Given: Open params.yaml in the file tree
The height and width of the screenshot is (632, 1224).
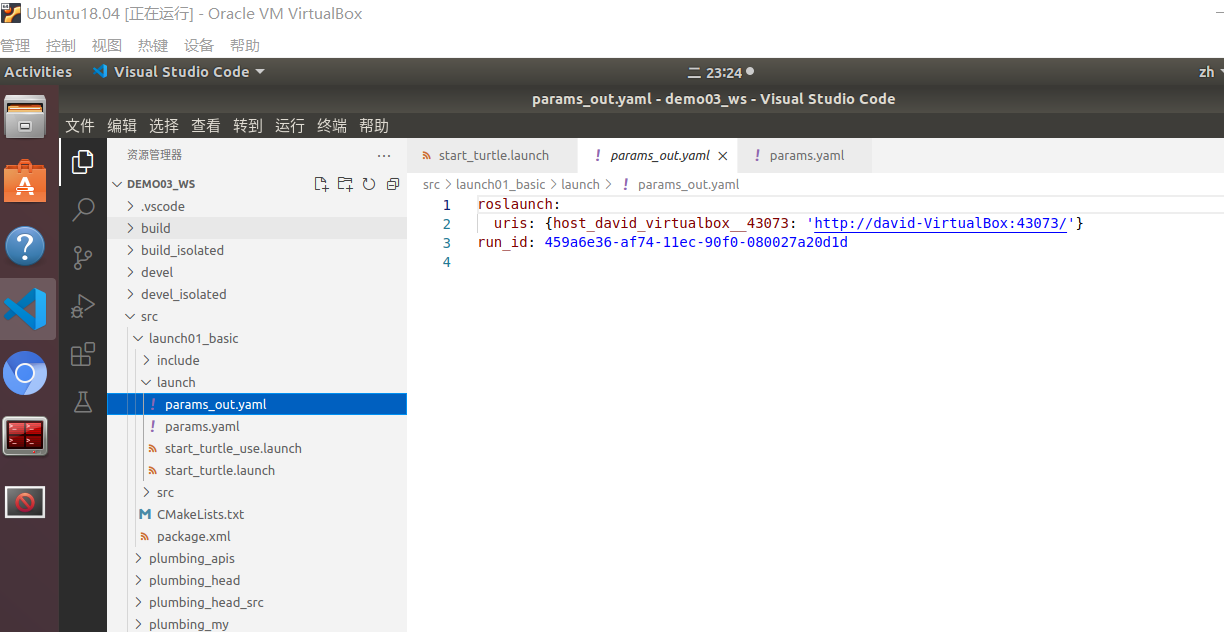Looking at the screenshot, I should click(x=257, y=426).
